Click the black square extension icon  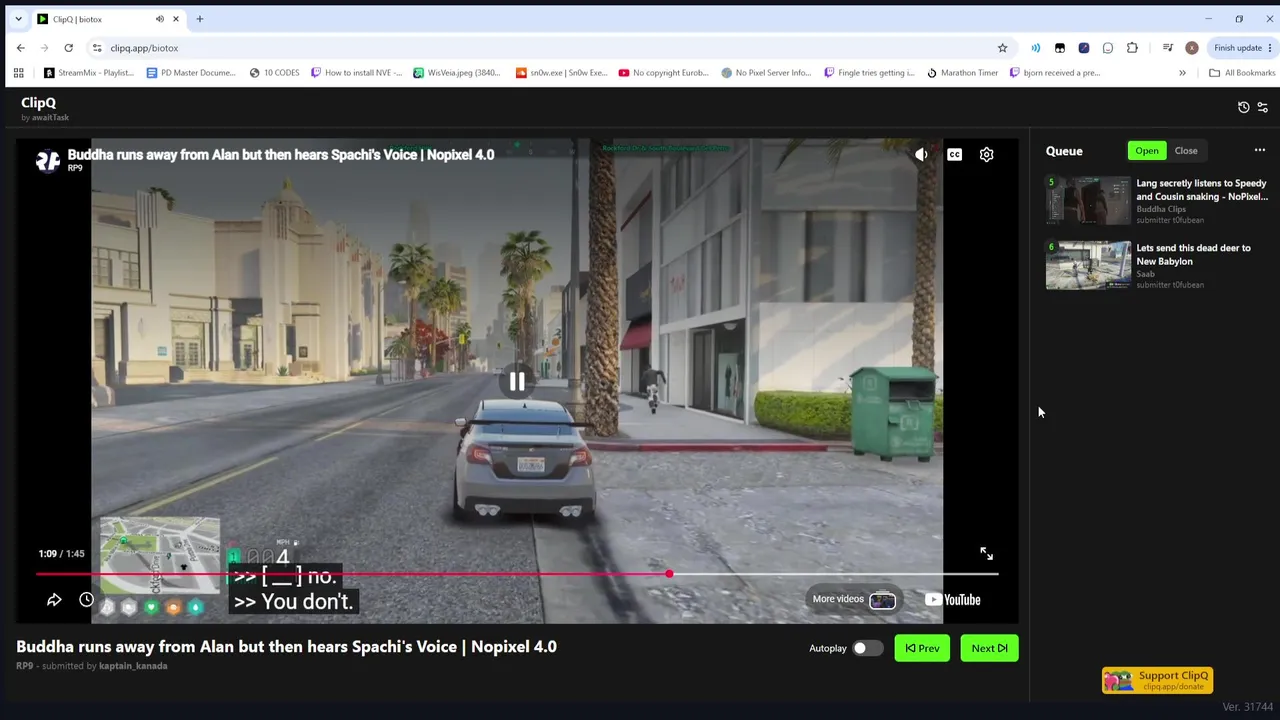[1060, 48]
